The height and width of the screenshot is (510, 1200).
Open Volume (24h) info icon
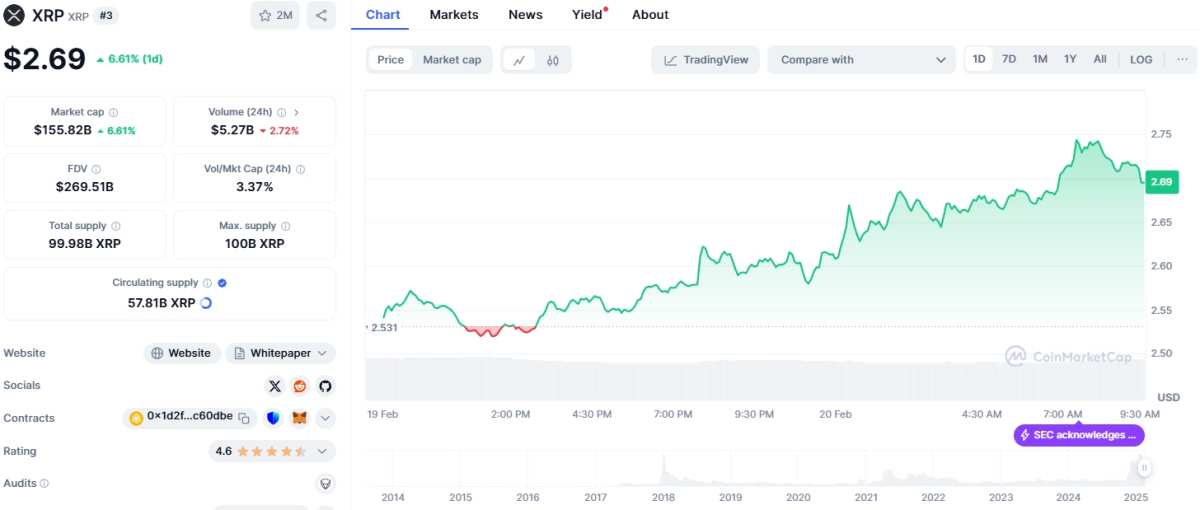coord(282,113)
